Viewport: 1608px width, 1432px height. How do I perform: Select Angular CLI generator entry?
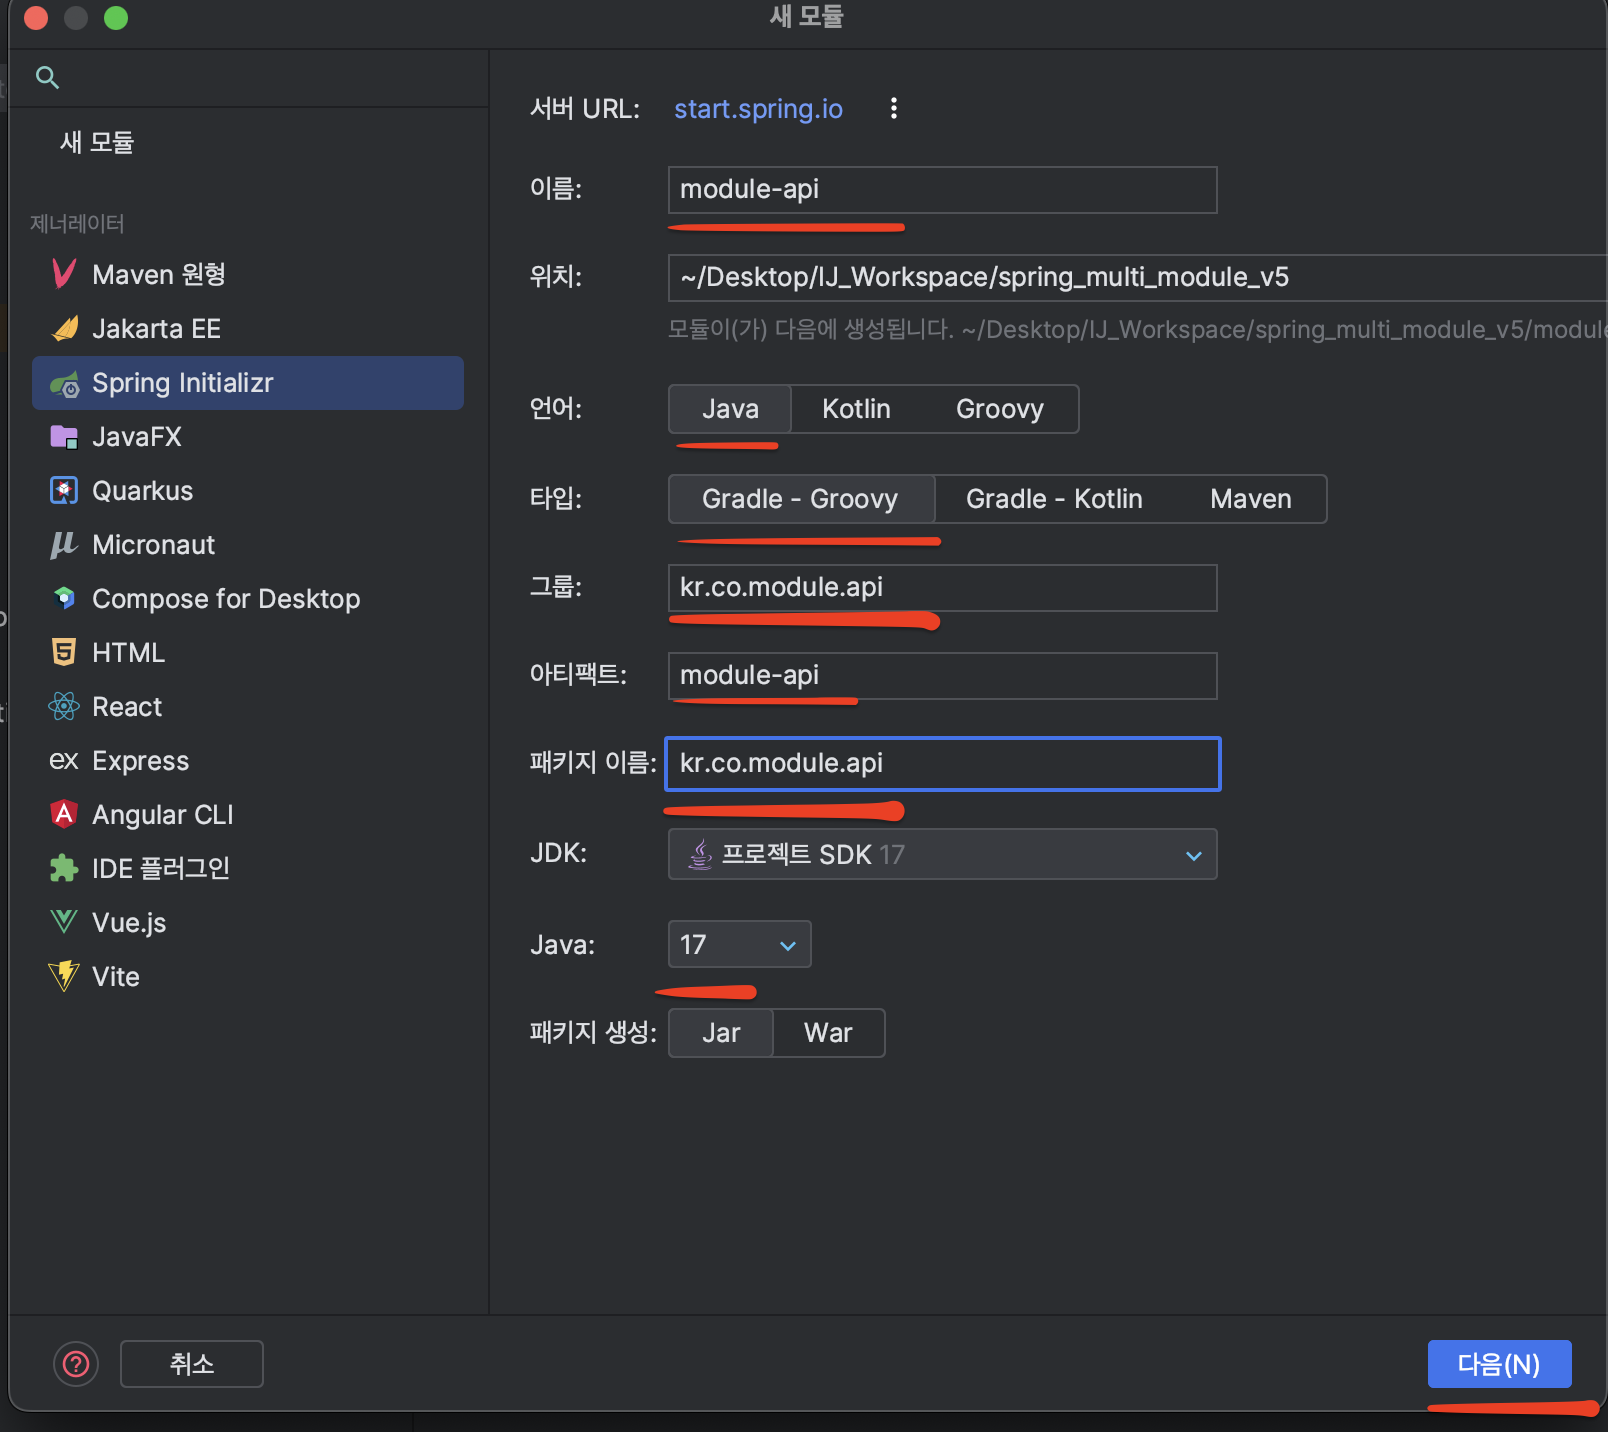pyautogui.click(x=248, y=815)
